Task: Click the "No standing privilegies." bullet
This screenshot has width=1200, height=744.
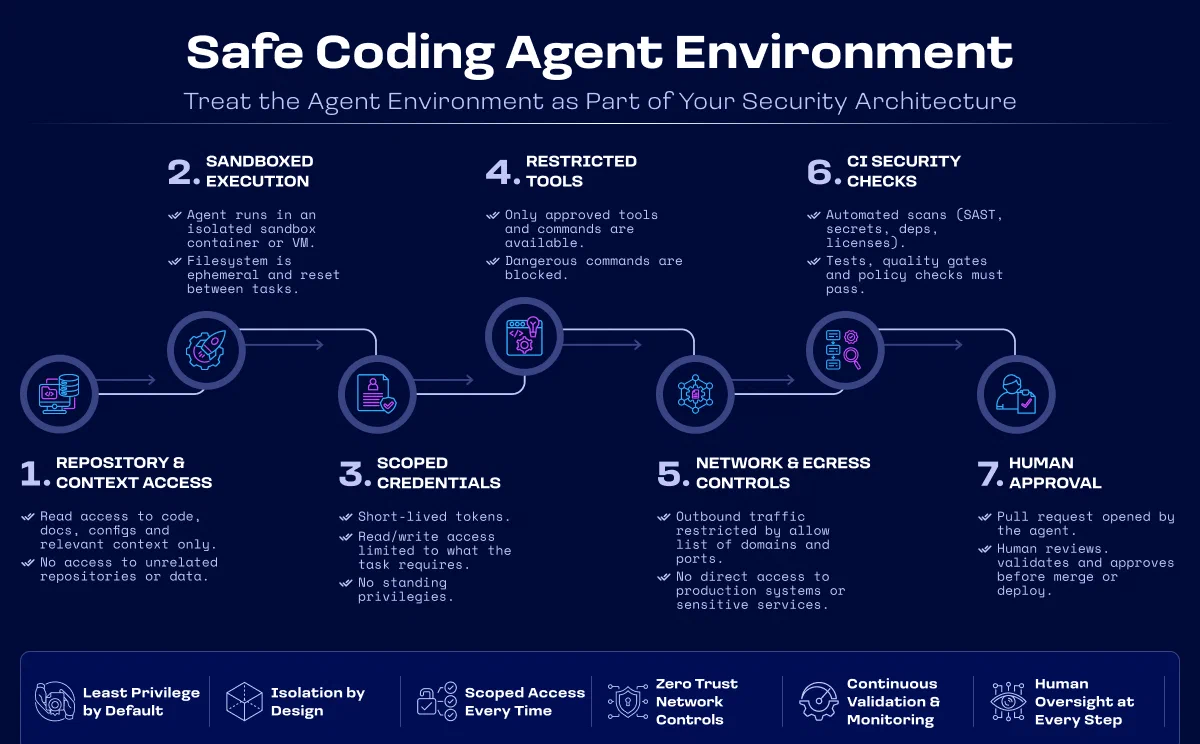Action: [406, 589]
